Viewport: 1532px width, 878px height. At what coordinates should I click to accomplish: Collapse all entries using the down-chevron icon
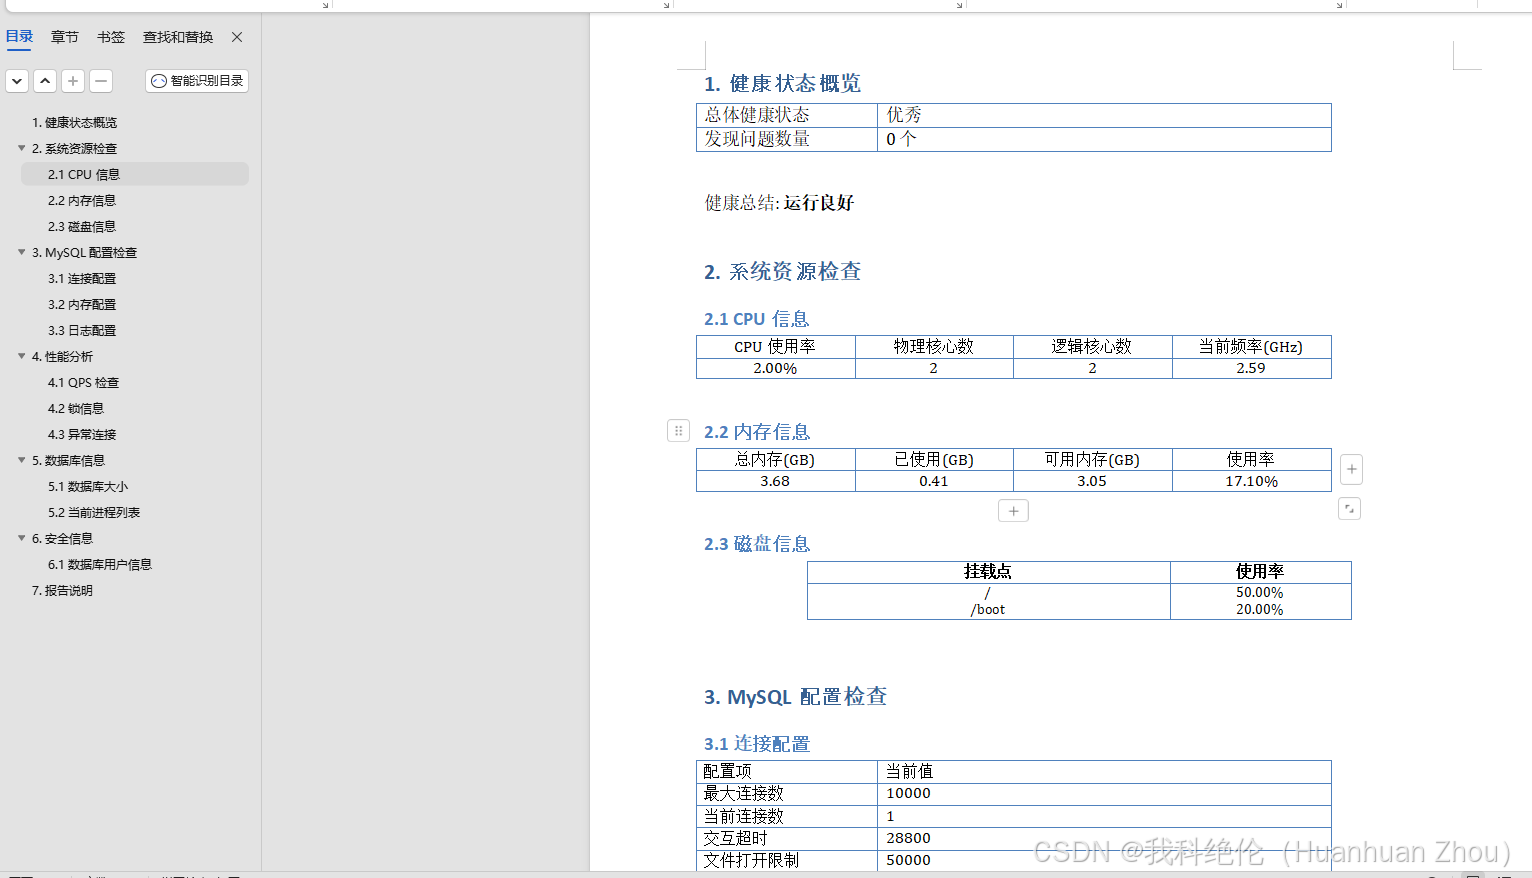pyautogui.click(x=16, y=80)
